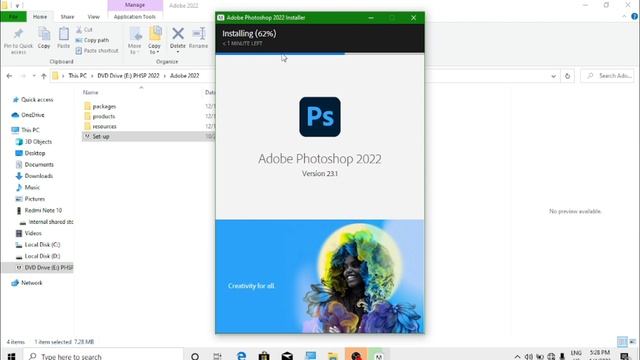This screenshot has height=360, width=640.
Task: Click the red X Delete icon
Action: (178, 33)
